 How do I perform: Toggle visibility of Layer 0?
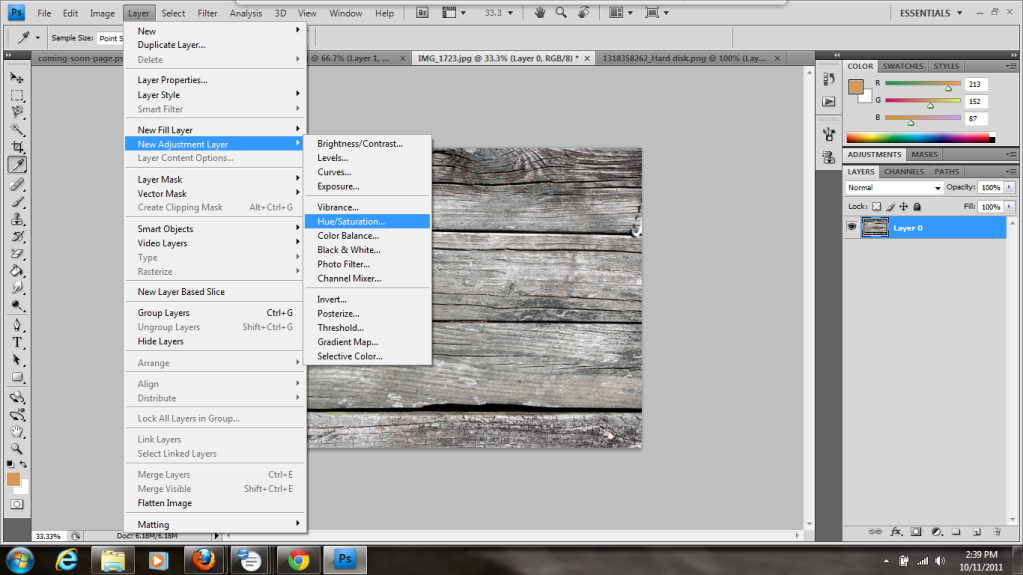851,227
